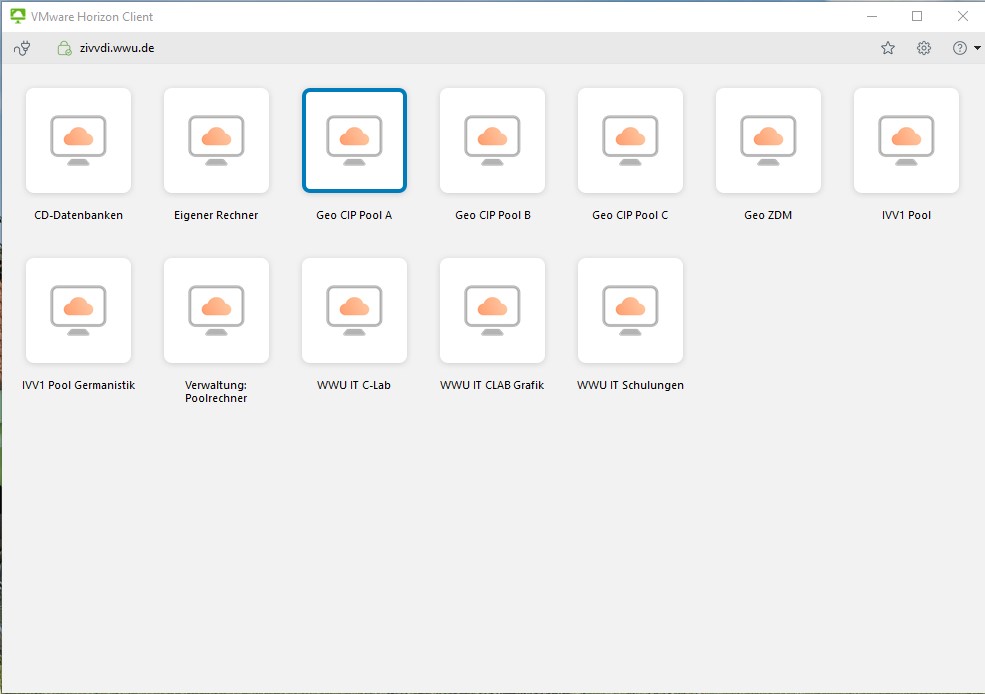The width and height of the screenshot is (985, 694).
Task: Expand the help question mark dropdown
Action: point(965,48)
